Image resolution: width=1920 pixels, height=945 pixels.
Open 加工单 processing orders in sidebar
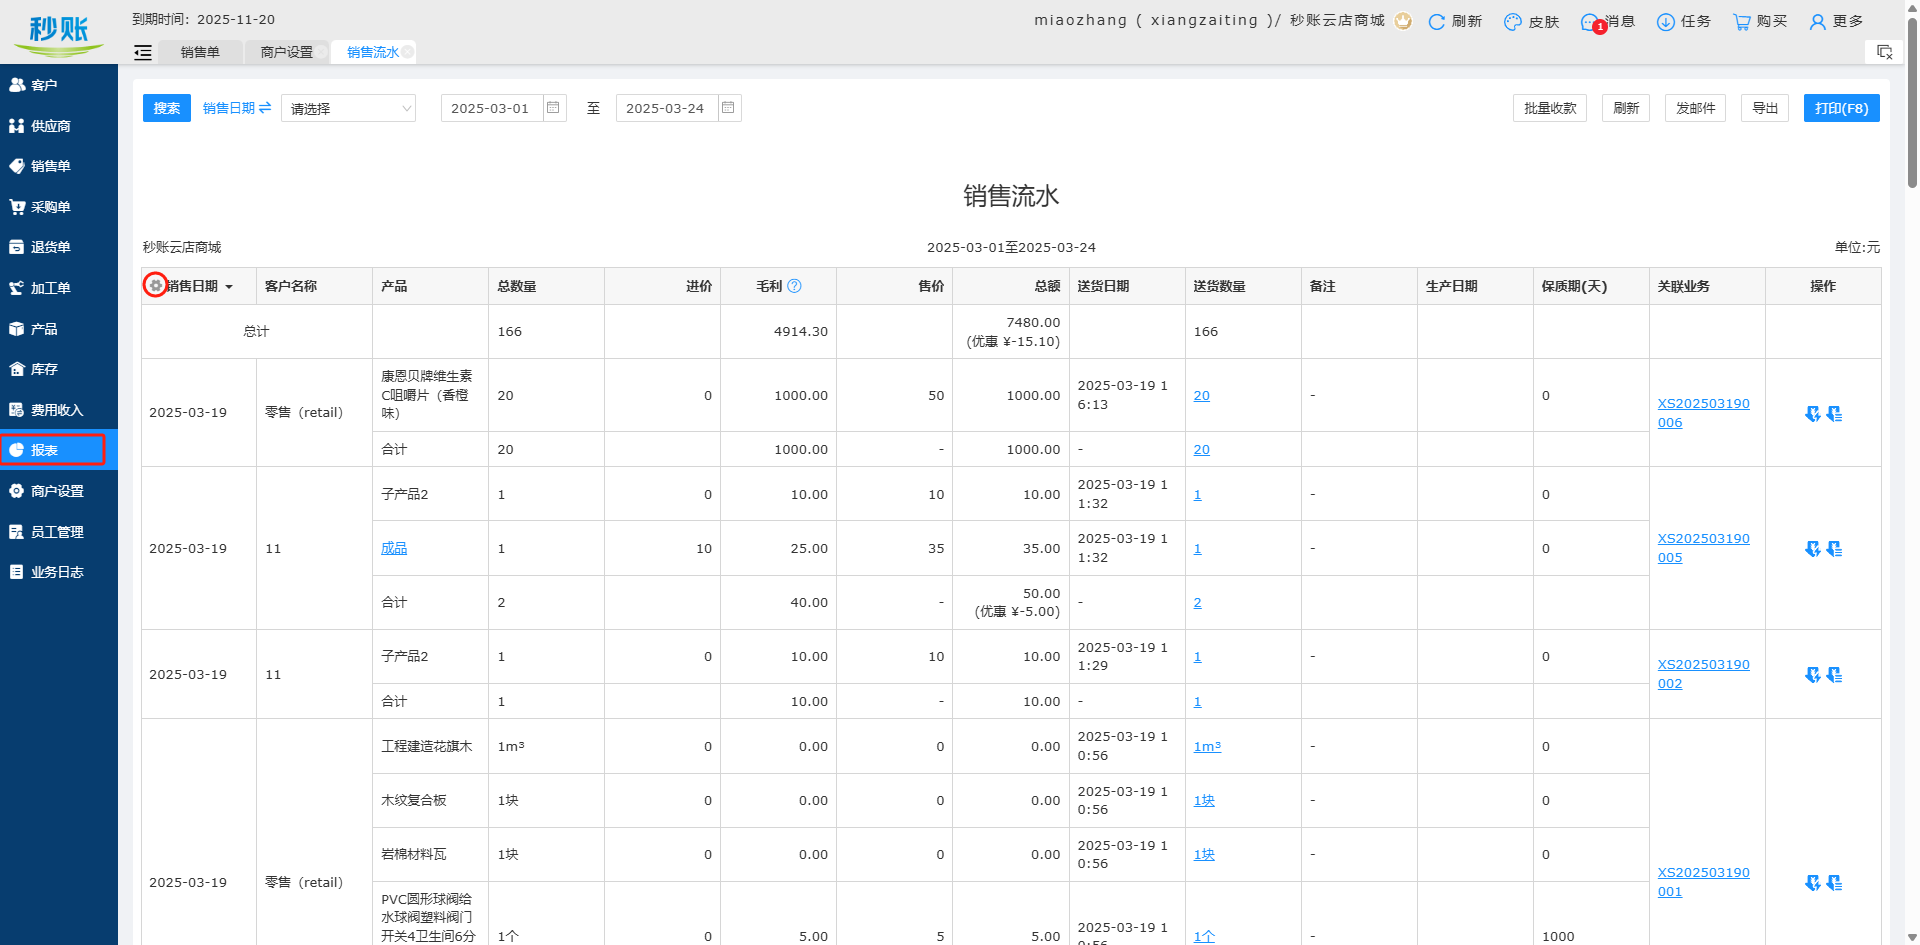(58, 288)
